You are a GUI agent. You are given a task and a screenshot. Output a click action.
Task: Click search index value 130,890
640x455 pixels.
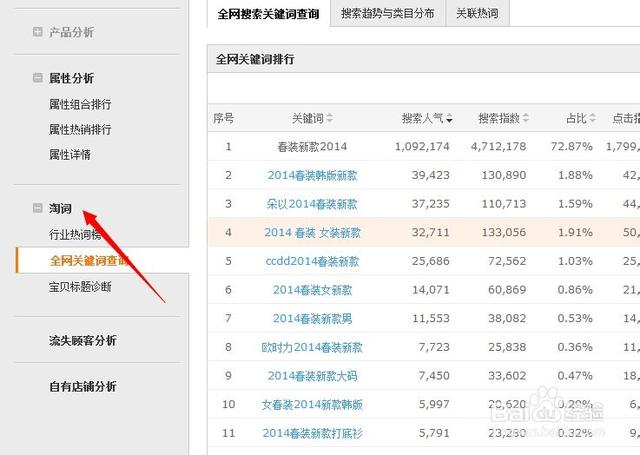pos(504,175)
